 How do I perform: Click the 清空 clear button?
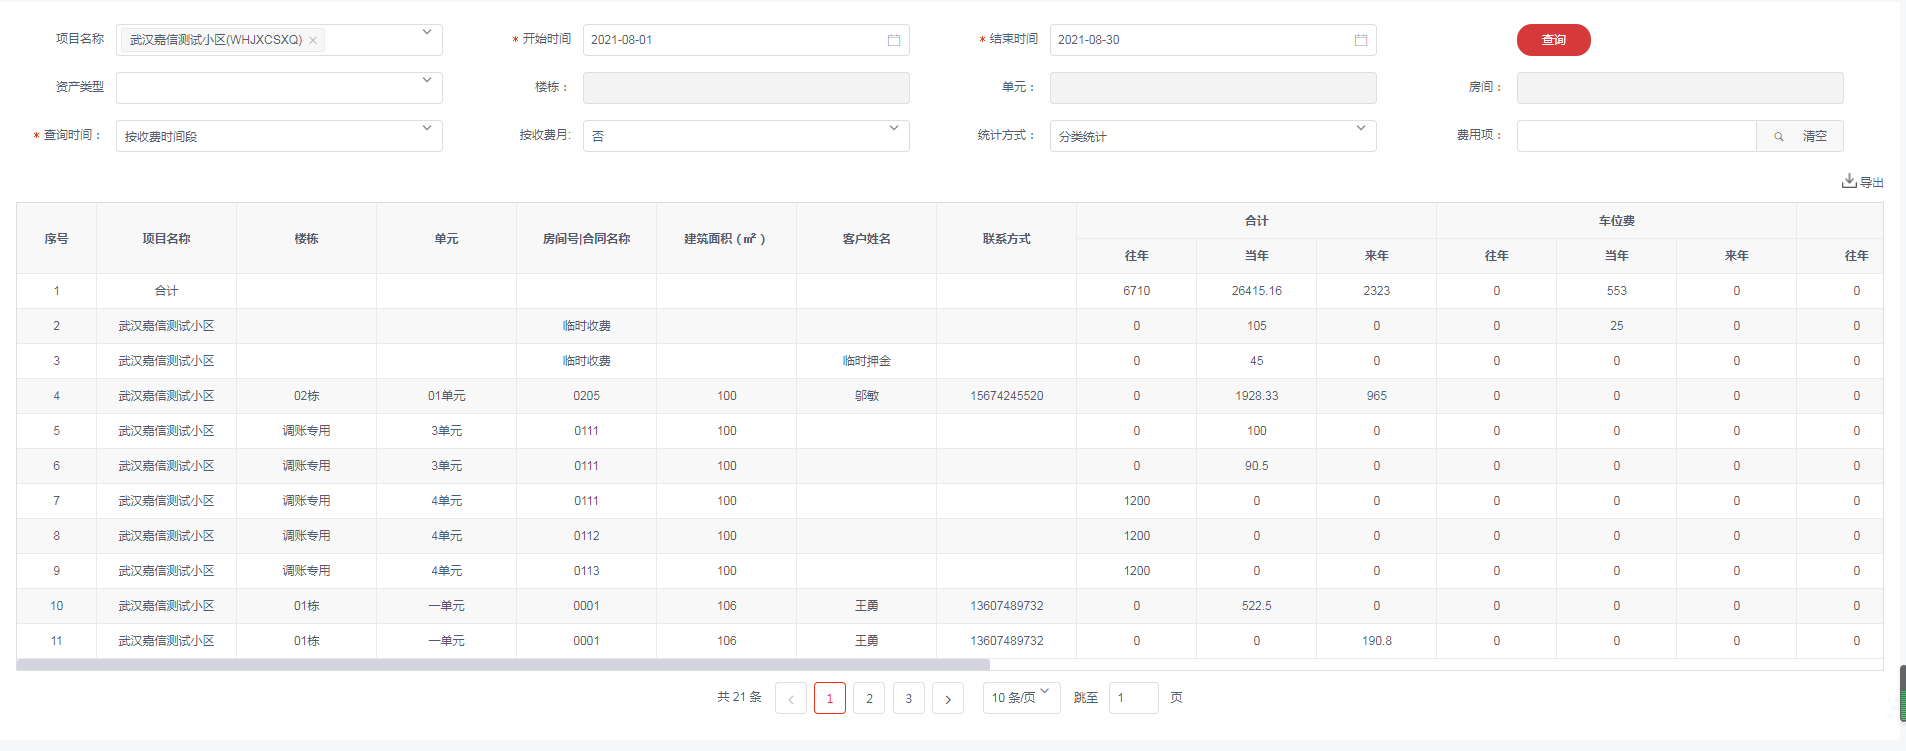(x=1814, y=136)
